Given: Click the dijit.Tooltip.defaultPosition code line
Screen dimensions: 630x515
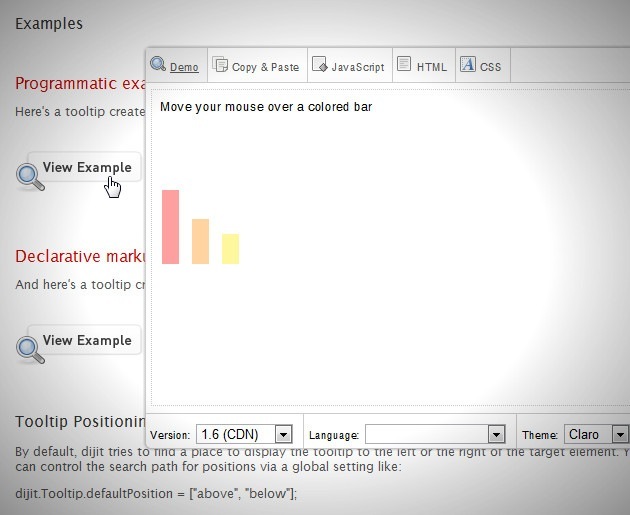Looking at the screenshot, I should pos(156,493).
